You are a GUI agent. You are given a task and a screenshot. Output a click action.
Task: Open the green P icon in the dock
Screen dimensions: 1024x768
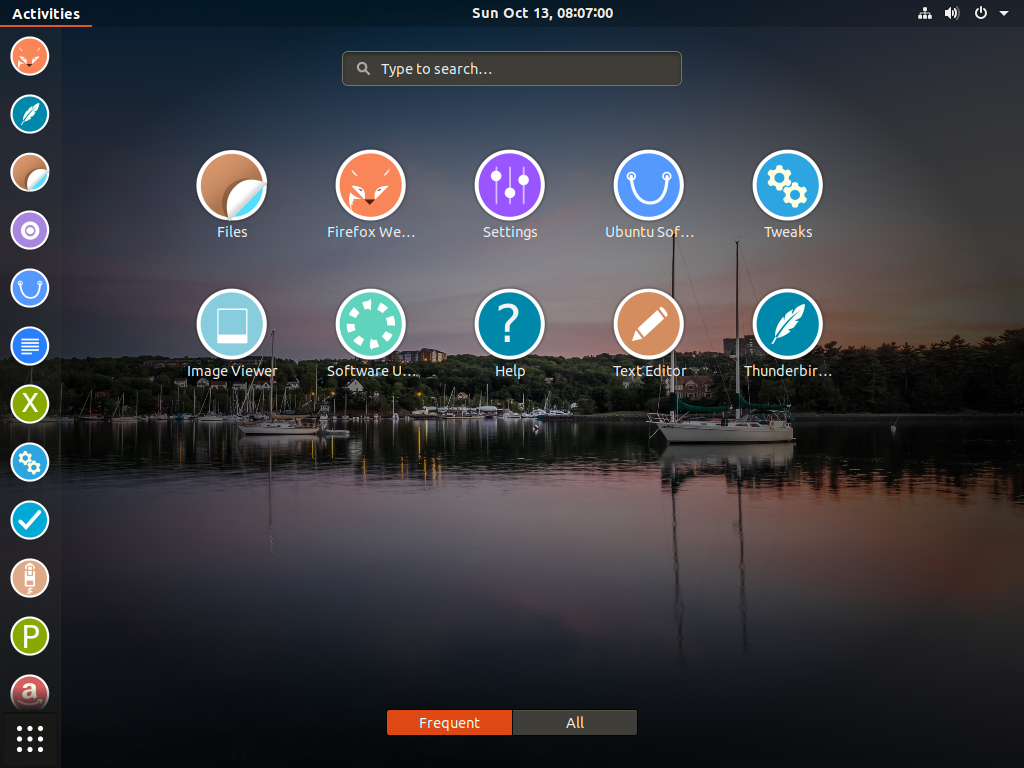(x=29, y=636)
